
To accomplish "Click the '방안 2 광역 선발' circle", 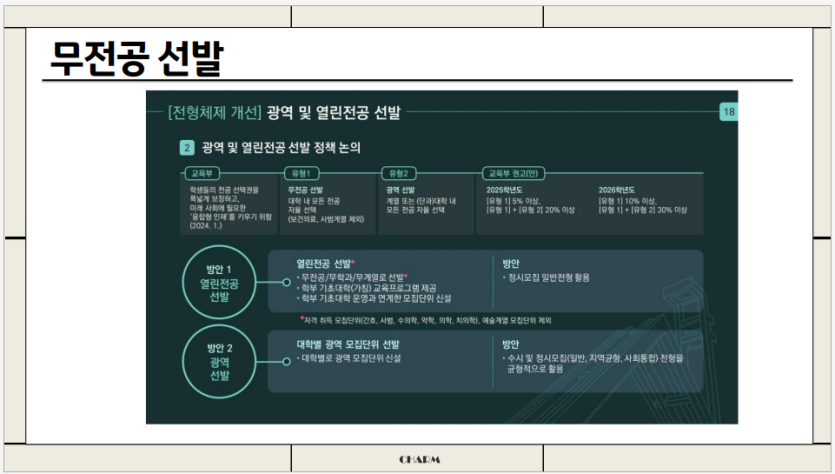I will (219, 362).
